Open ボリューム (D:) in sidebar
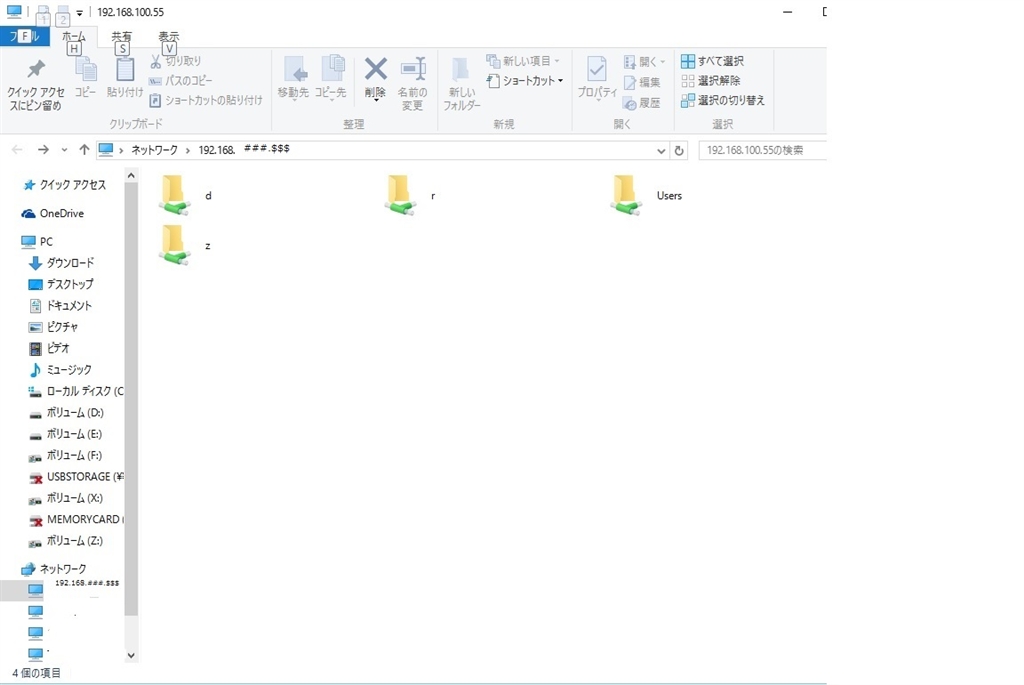 pyautogui.click(x=66, y=413)
